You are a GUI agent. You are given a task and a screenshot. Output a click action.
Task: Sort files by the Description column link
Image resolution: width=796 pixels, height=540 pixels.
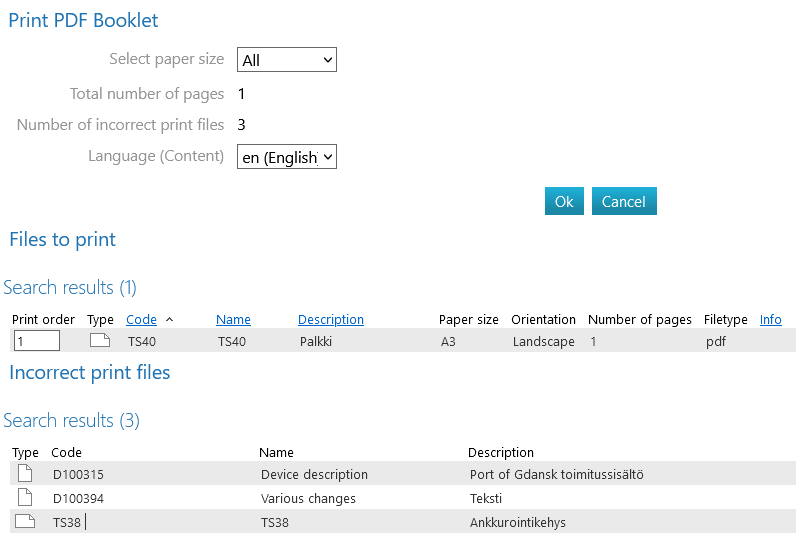click(x=330, y=320)
